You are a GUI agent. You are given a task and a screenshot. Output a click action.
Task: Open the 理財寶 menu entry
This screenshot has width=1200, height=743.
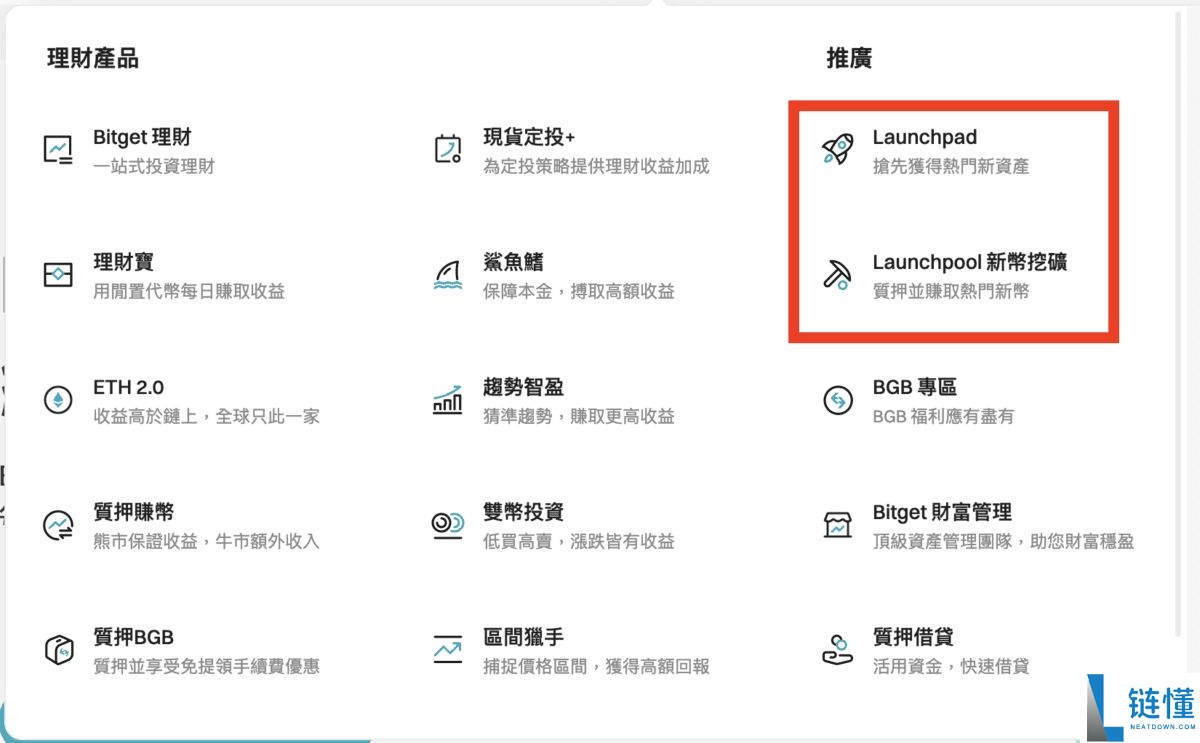[x=127, y=262]
